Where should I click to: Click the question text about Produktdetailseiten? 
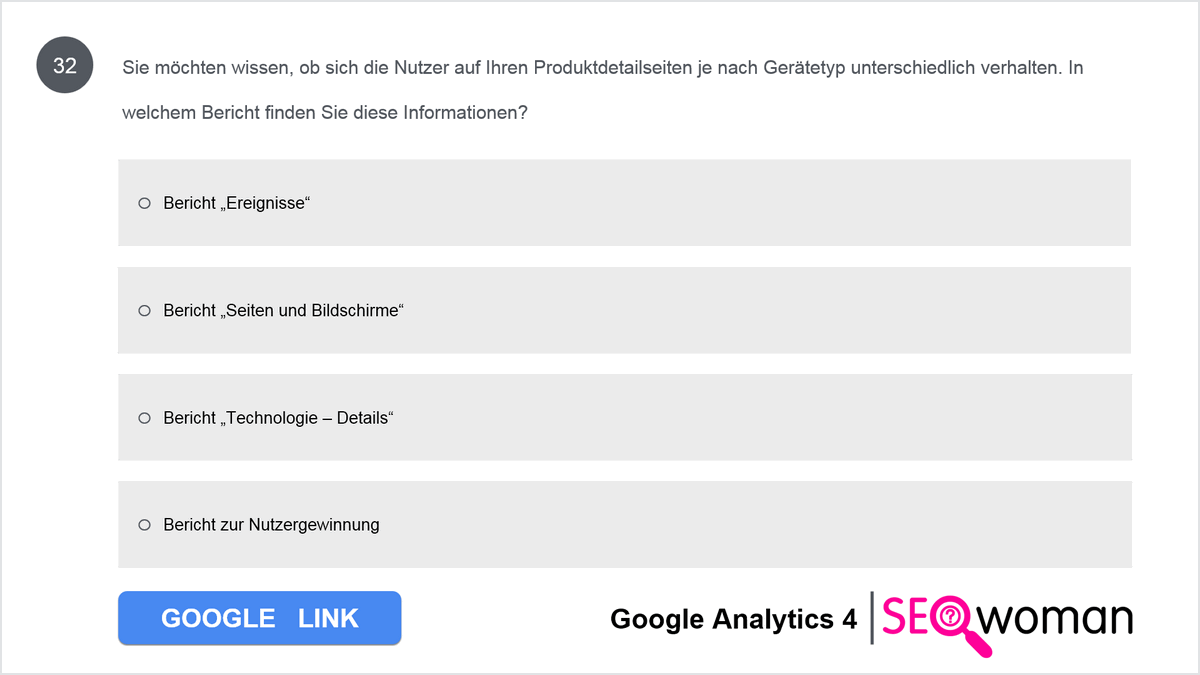point(603,90)
